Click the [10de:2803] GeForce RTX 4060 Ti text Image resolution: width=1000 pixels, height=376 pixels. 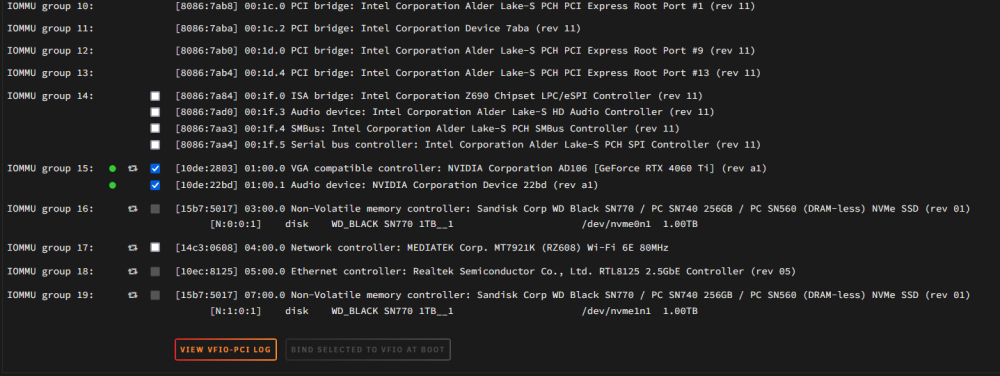pyautogui.click(x=471, y=169)
